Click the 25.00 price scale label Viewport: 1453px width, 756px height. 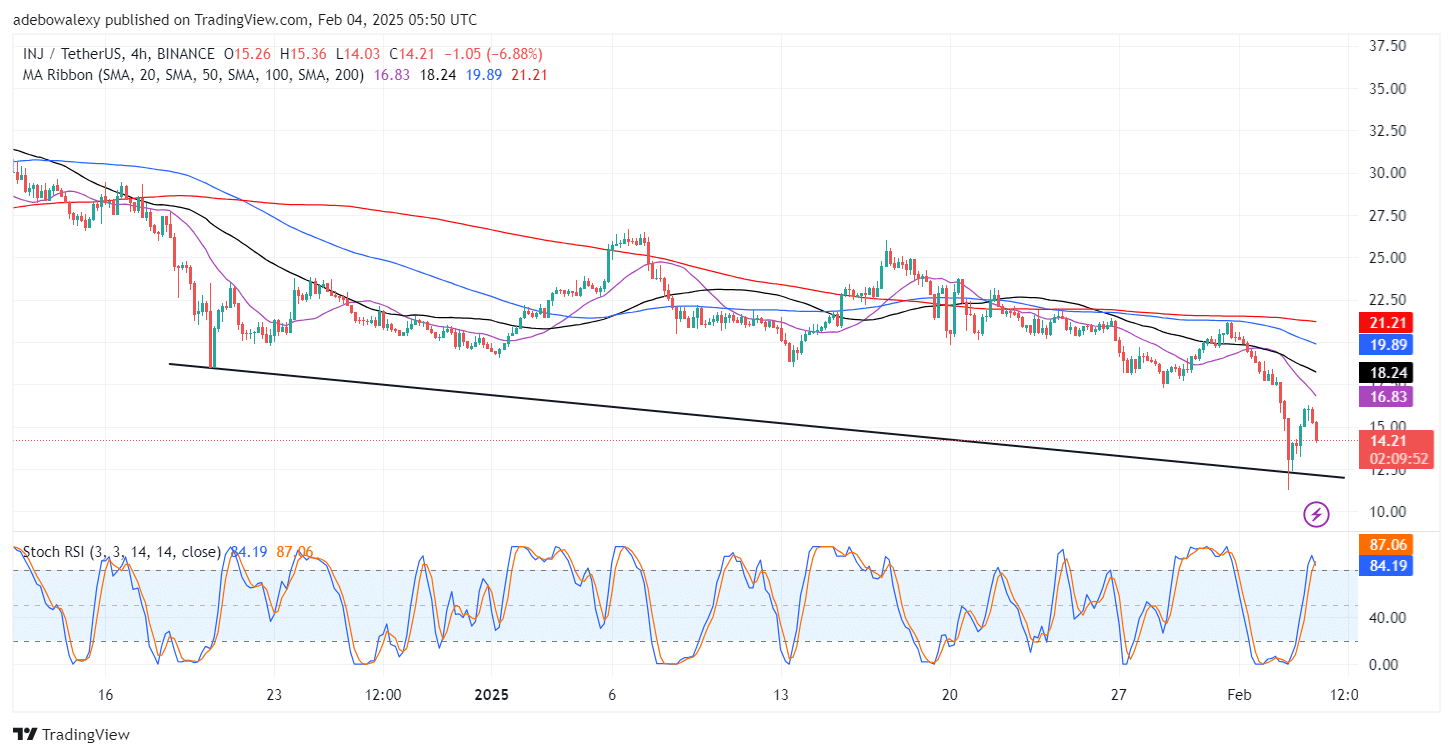tap(1386, 258)
